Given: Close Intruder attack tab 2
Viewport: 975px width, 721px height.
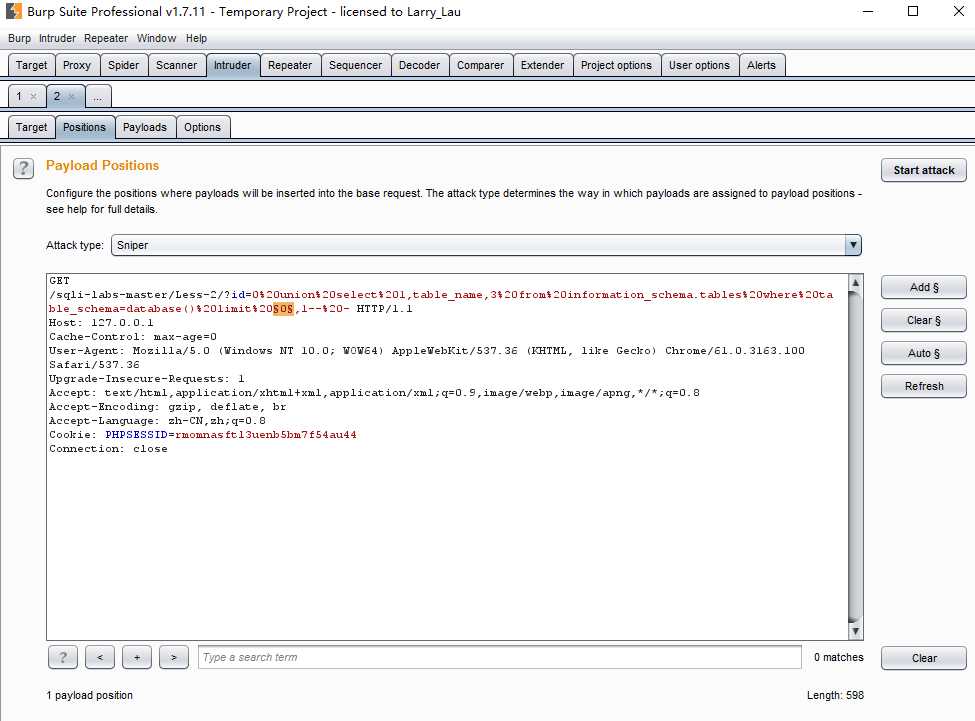Looking at the screenshot, I should click(72, 96).
